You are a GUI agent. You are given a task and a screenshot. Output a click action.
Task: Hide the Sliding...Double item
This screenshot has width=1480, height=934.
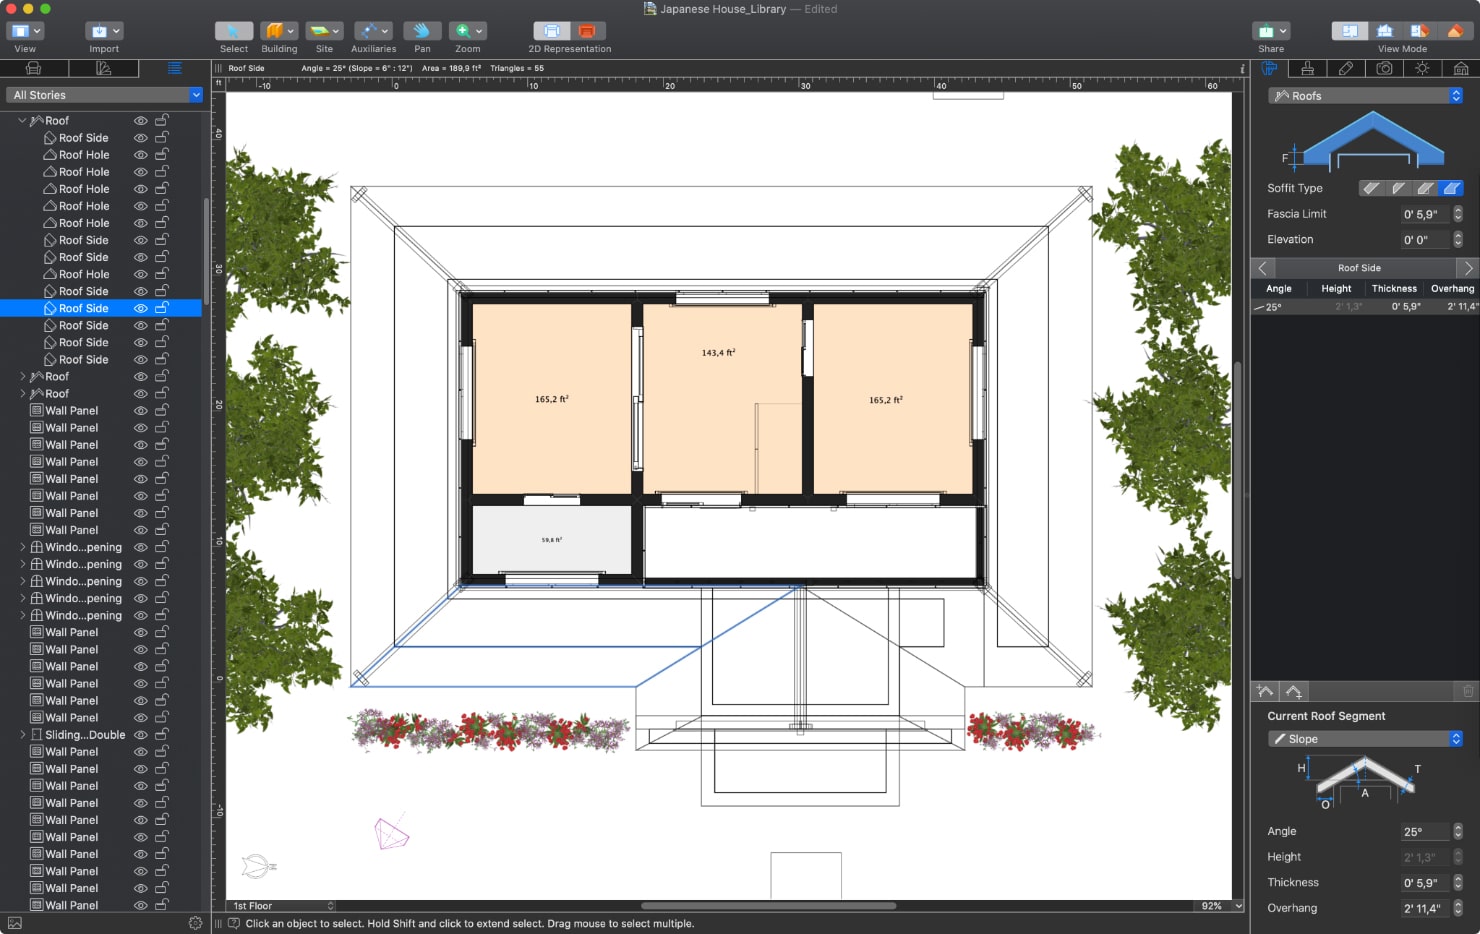tap(141, 735)
